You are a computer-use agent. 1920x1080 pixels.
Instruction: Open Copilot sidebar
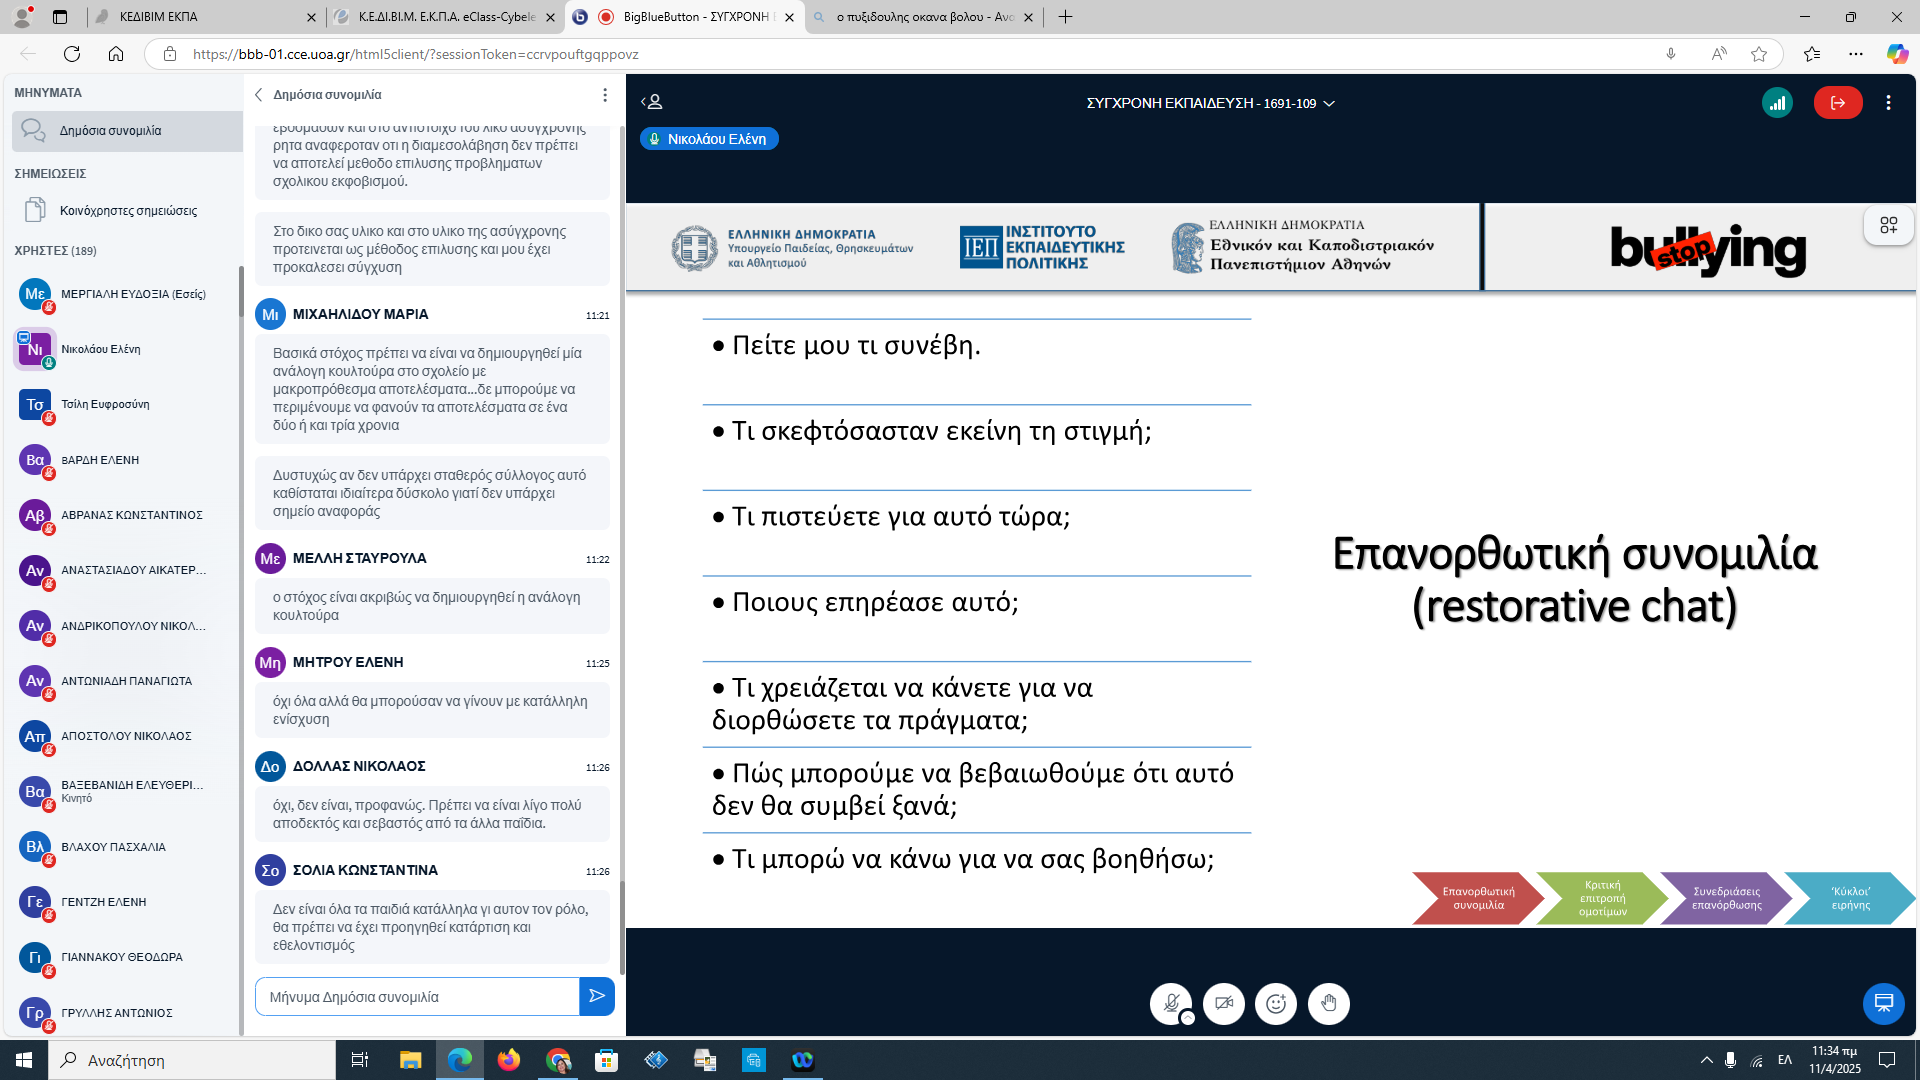[1897, 54]
